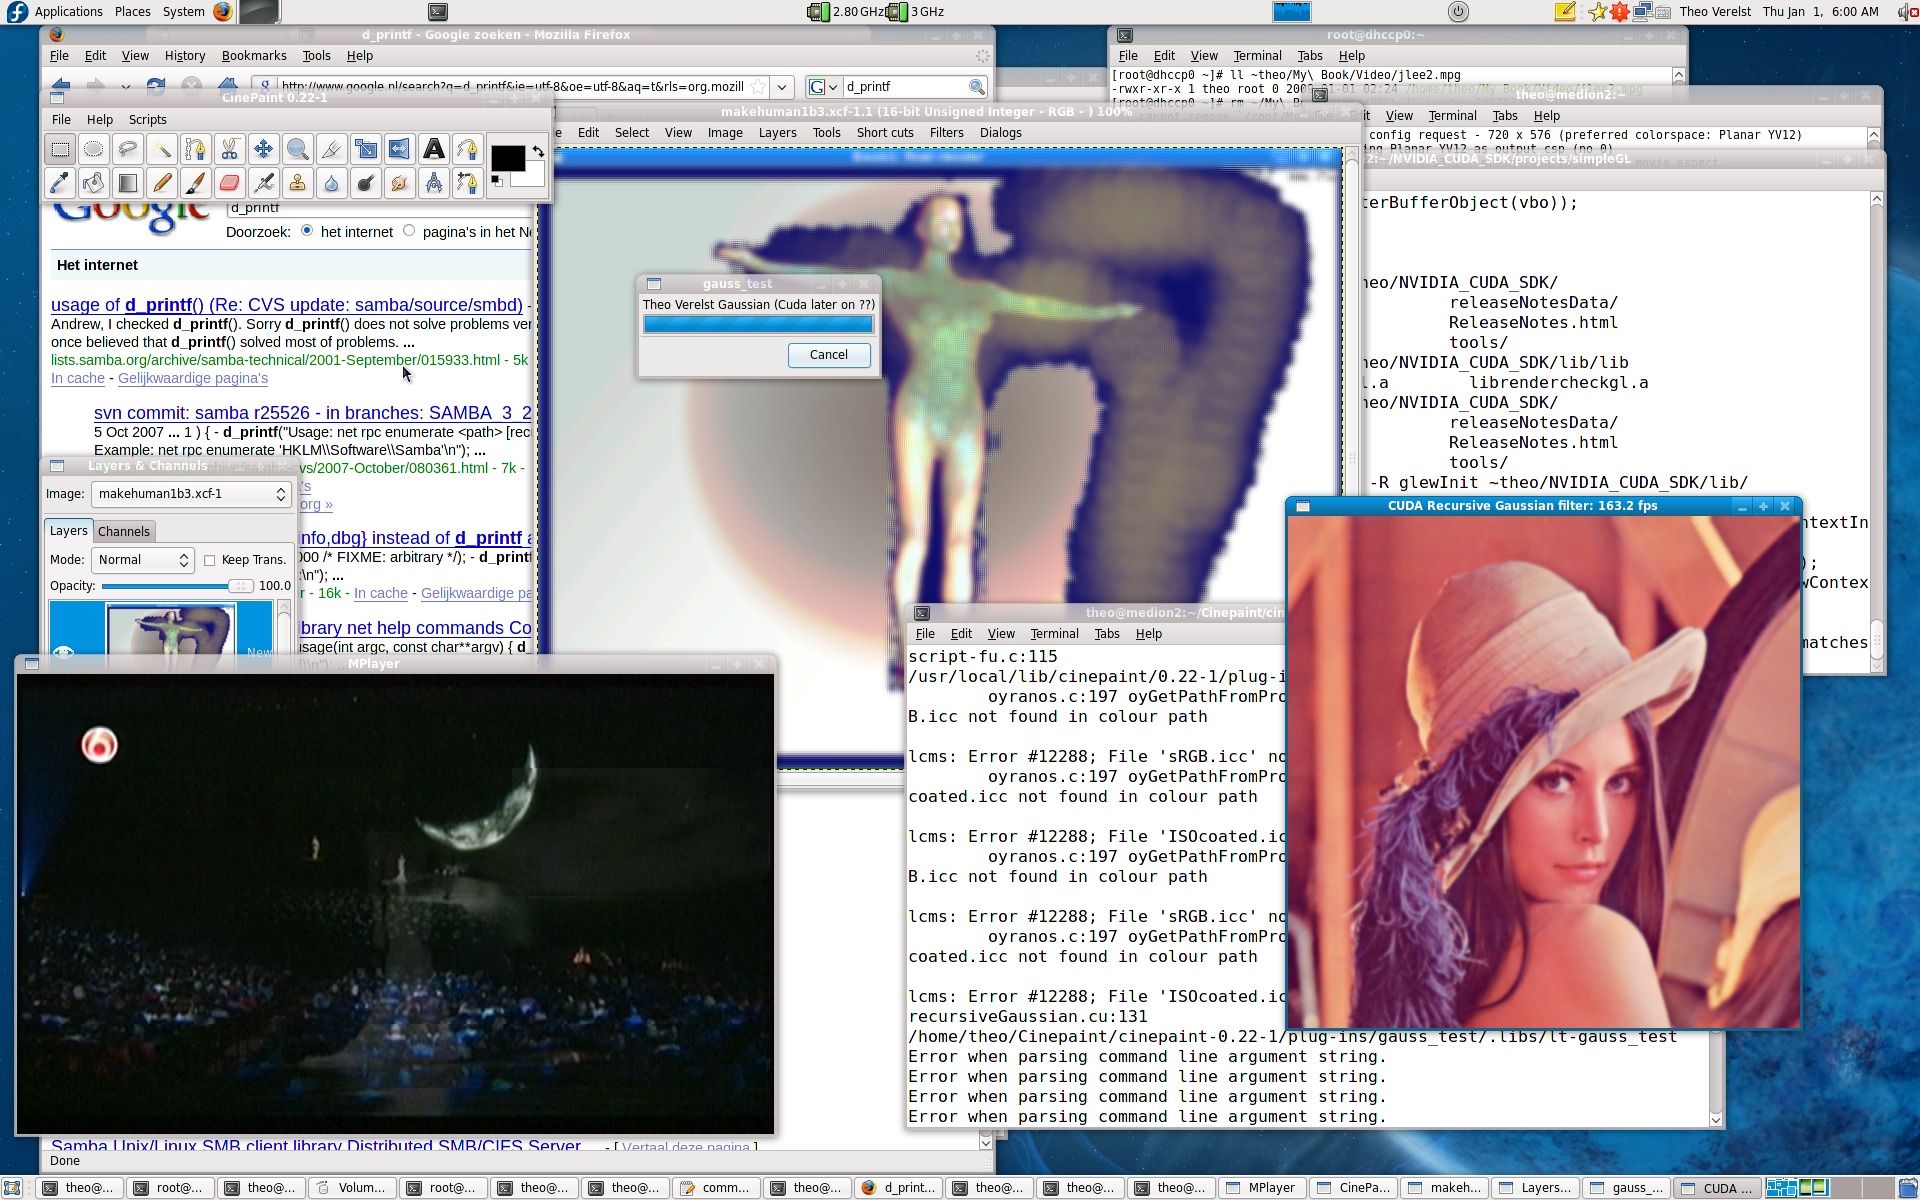The width and height of the screenshot is (1920, 1200).
Task: Select the Clone stamp tool
Action: click(298, 183)
